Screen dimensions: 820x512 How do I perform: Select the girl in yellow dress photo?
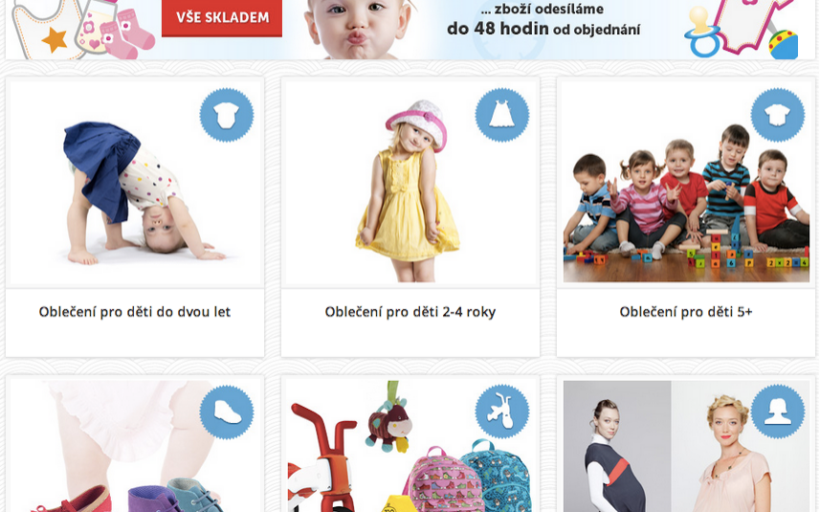tap(410, 183)
